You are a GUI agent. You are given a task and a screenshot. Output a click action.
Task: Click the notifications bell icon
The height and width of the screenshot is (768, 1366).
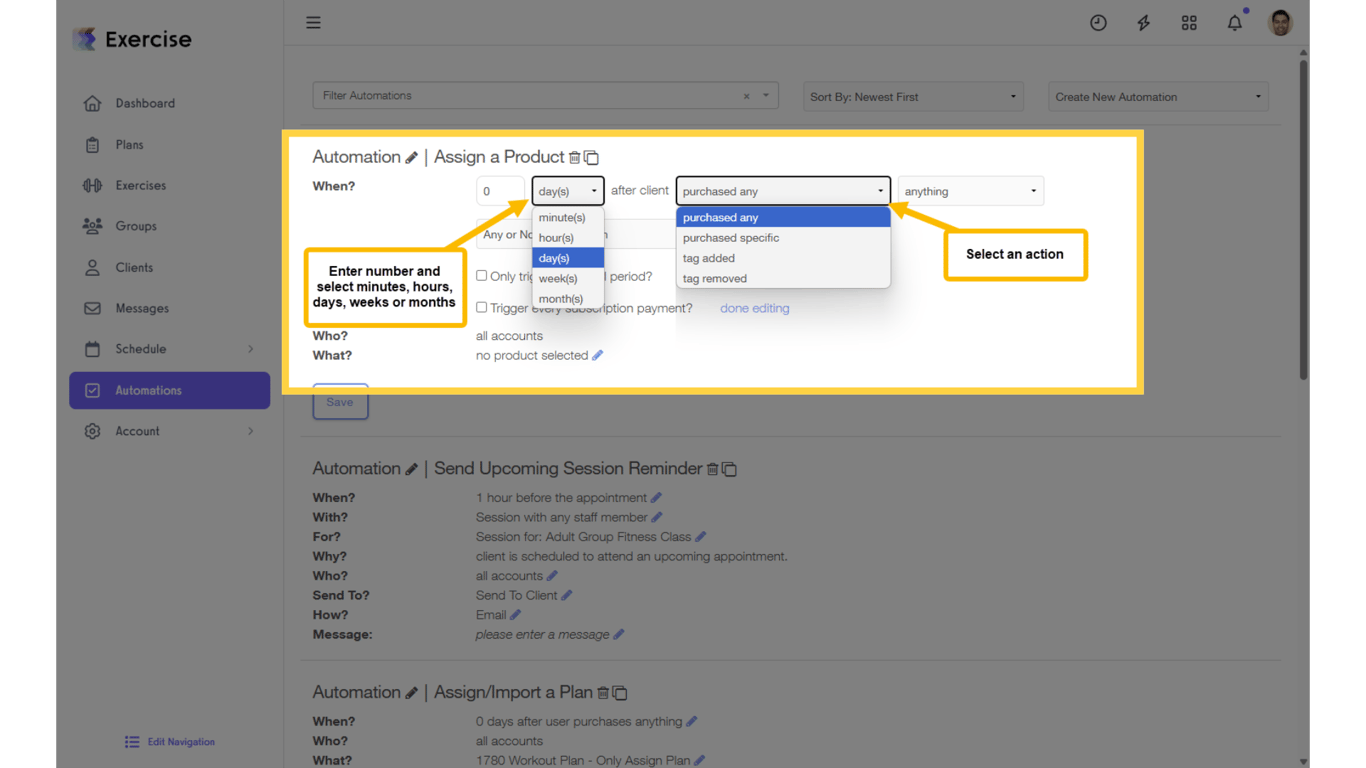[1234, 21]
